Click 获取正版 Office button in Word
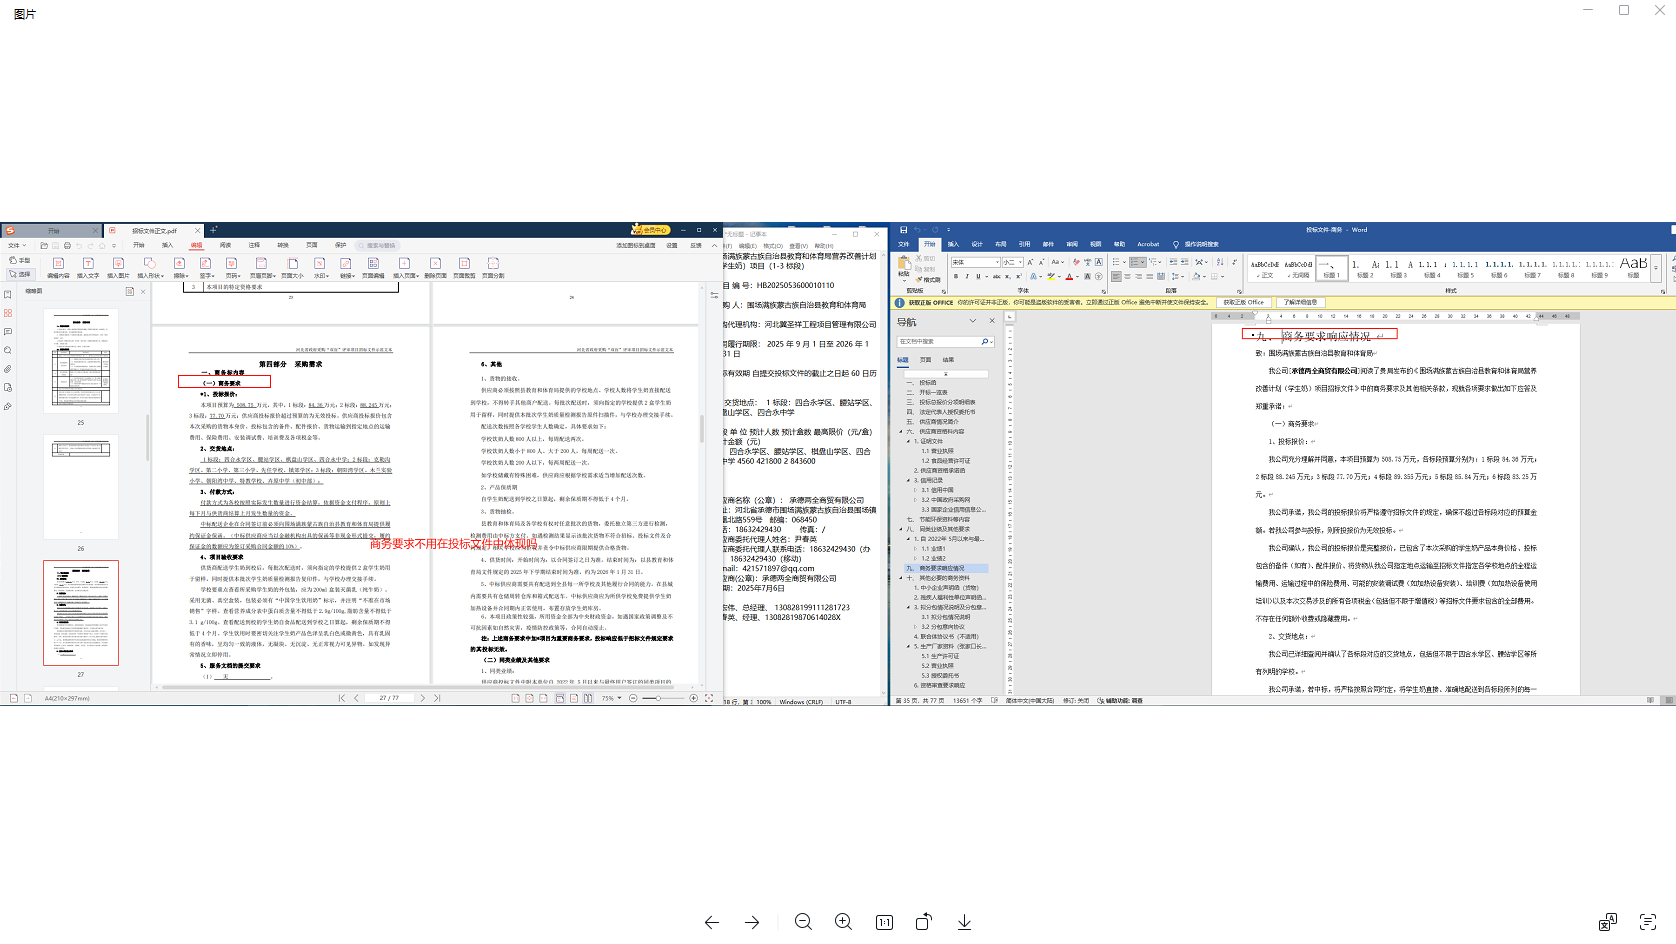Image resolution: width=1676 pixels, height=944 pixels. 1244,302
